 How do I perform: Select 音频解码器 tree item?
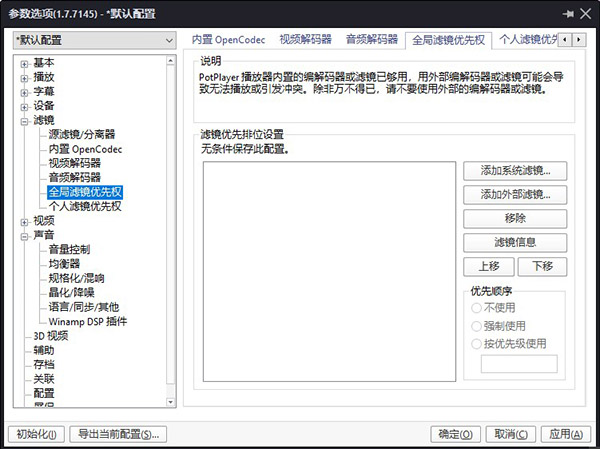75,178
